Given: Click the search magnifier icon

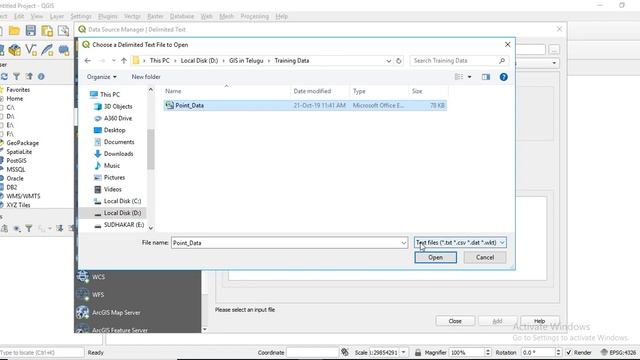Looking at the screenshot, I should click(502, 60).
